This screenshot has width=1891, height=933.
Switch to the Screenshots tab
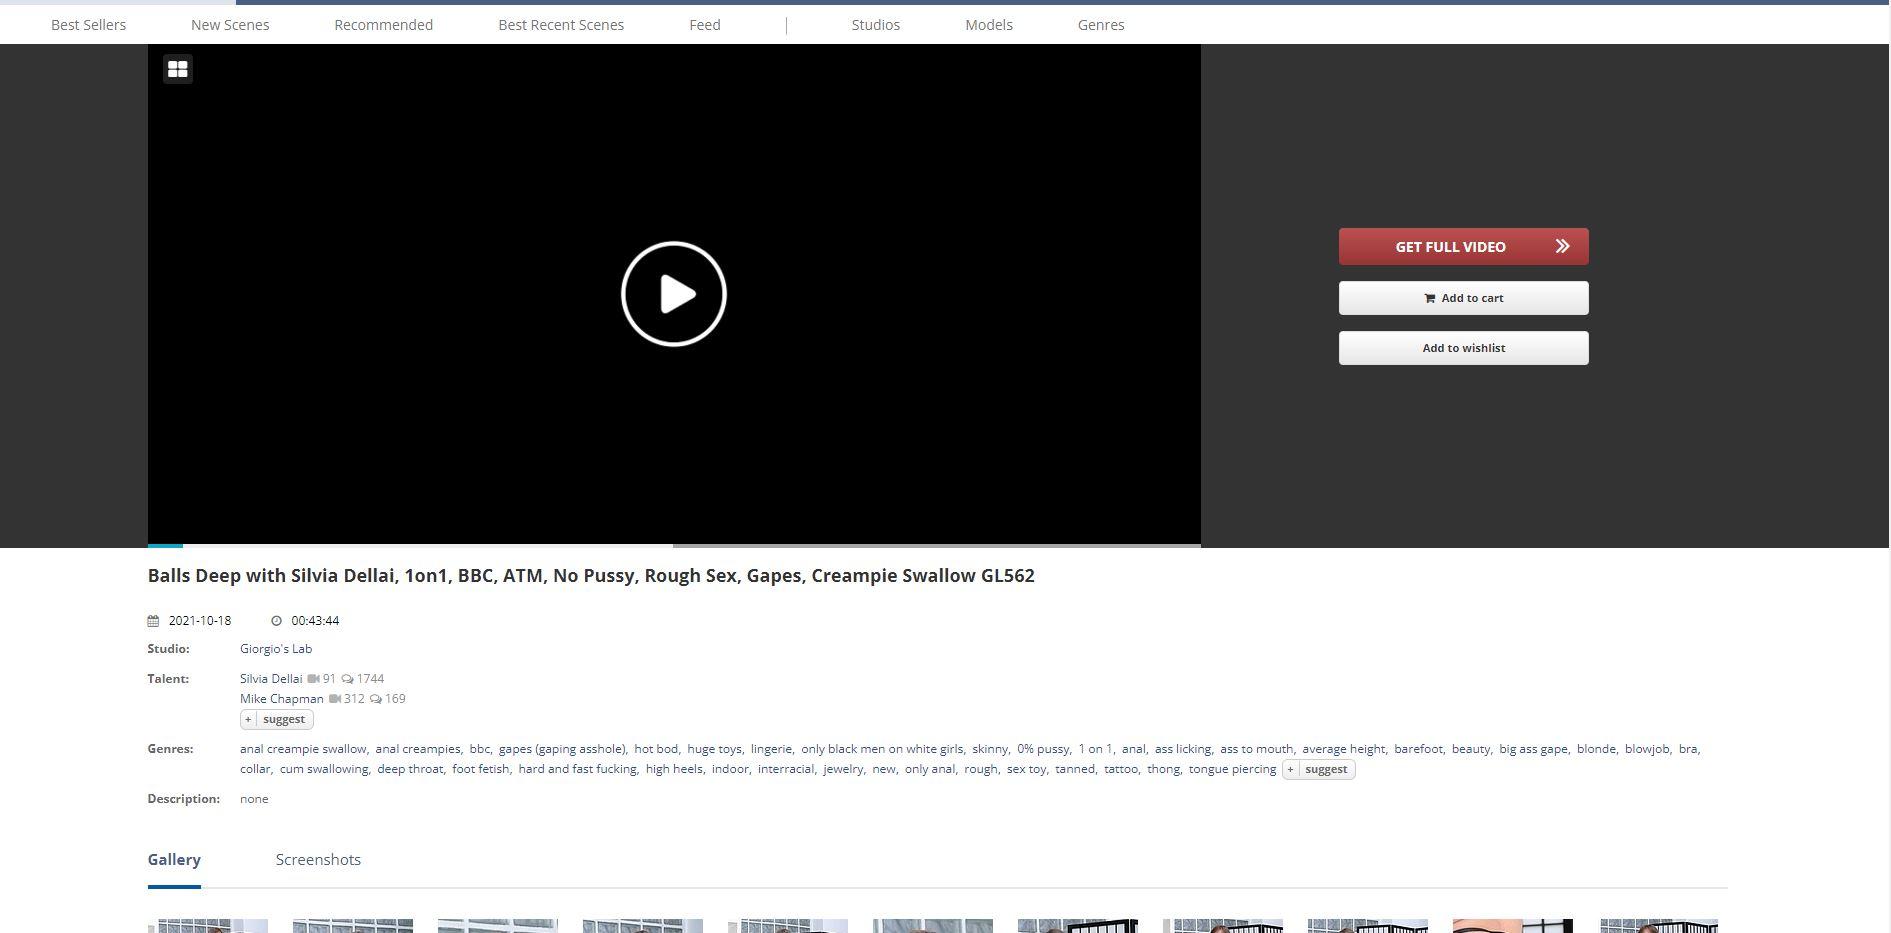coord(318,860)
